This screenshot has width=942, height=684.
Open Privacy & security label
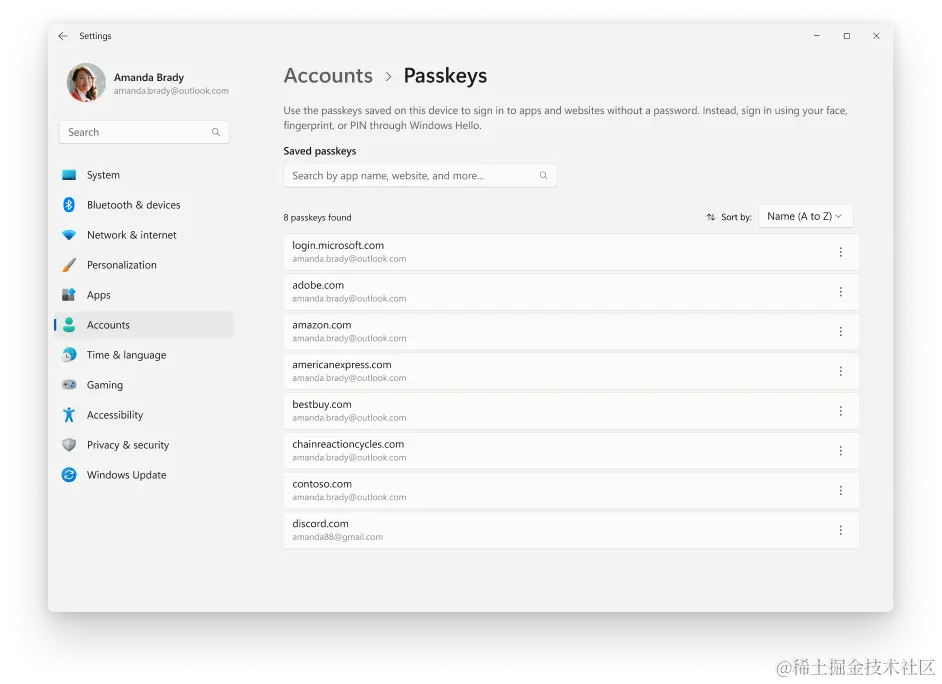tap(128, 445)
